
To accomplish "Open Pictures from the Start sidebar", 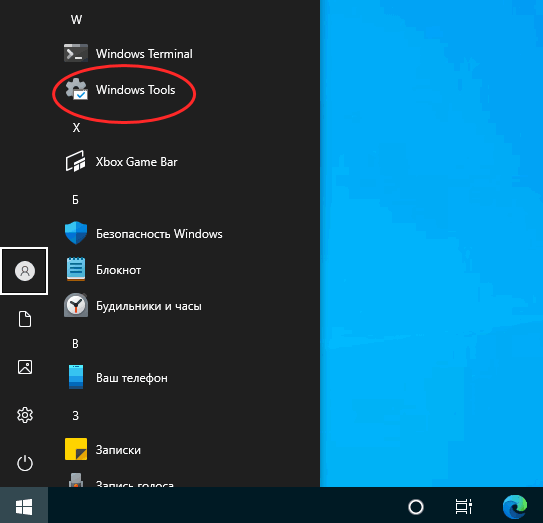I will [25, 367].
